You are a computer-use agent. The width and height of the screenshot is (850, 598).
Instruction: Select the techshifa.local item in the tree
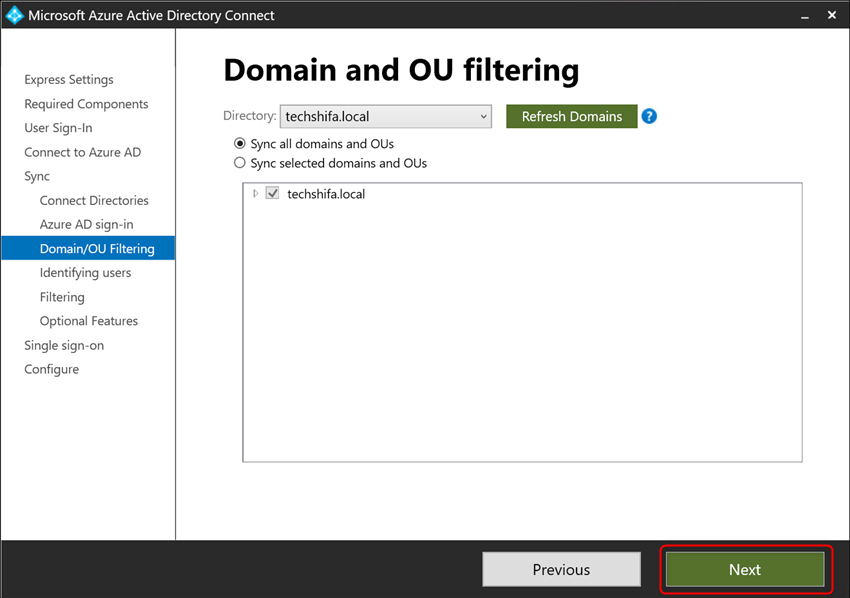(325, 193)
